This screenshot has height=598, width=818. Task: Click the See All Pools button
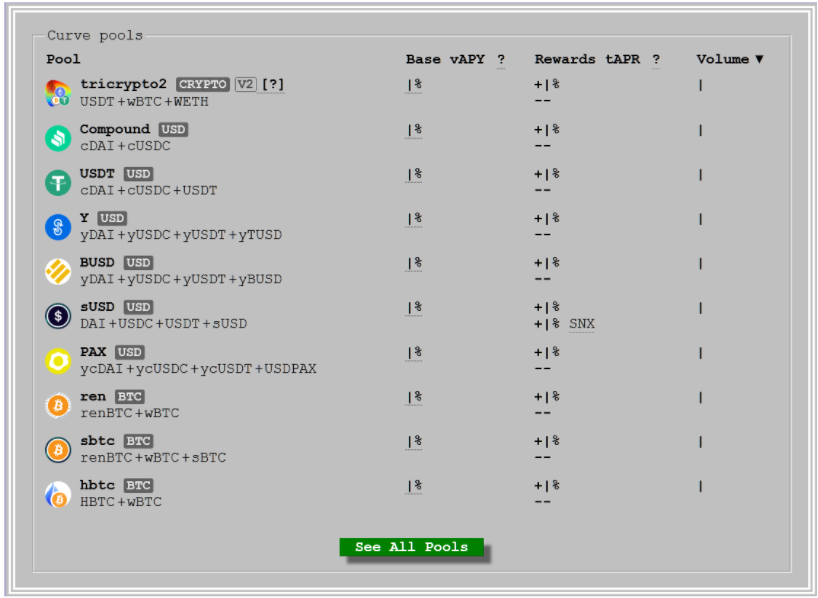(411, 547)
